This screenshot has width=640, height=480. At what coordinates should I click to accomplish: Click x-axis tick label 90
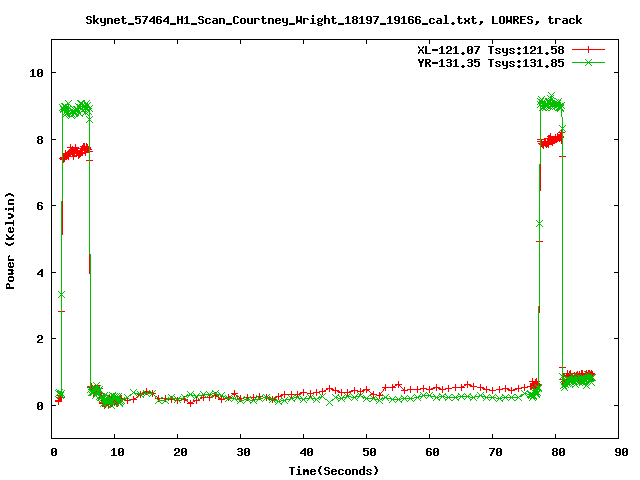pyautogui.click(x=621, y=452)
